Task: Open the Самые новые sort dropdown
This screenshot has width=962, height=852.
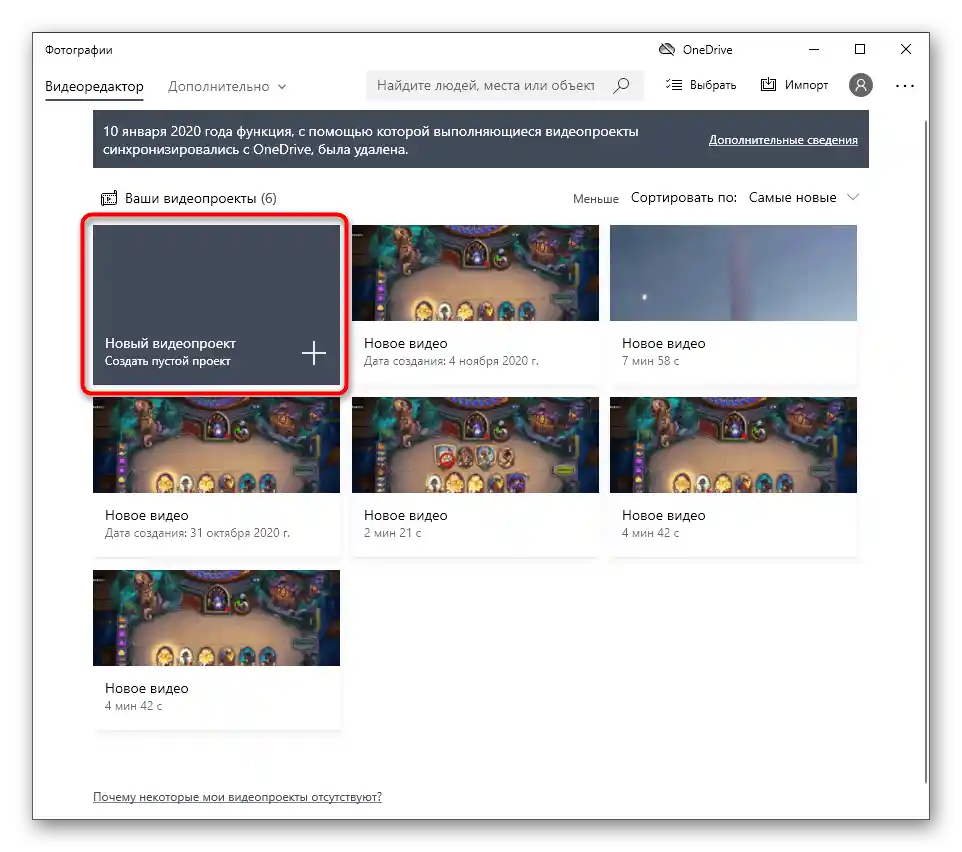Action: click(x=803, y=198)
